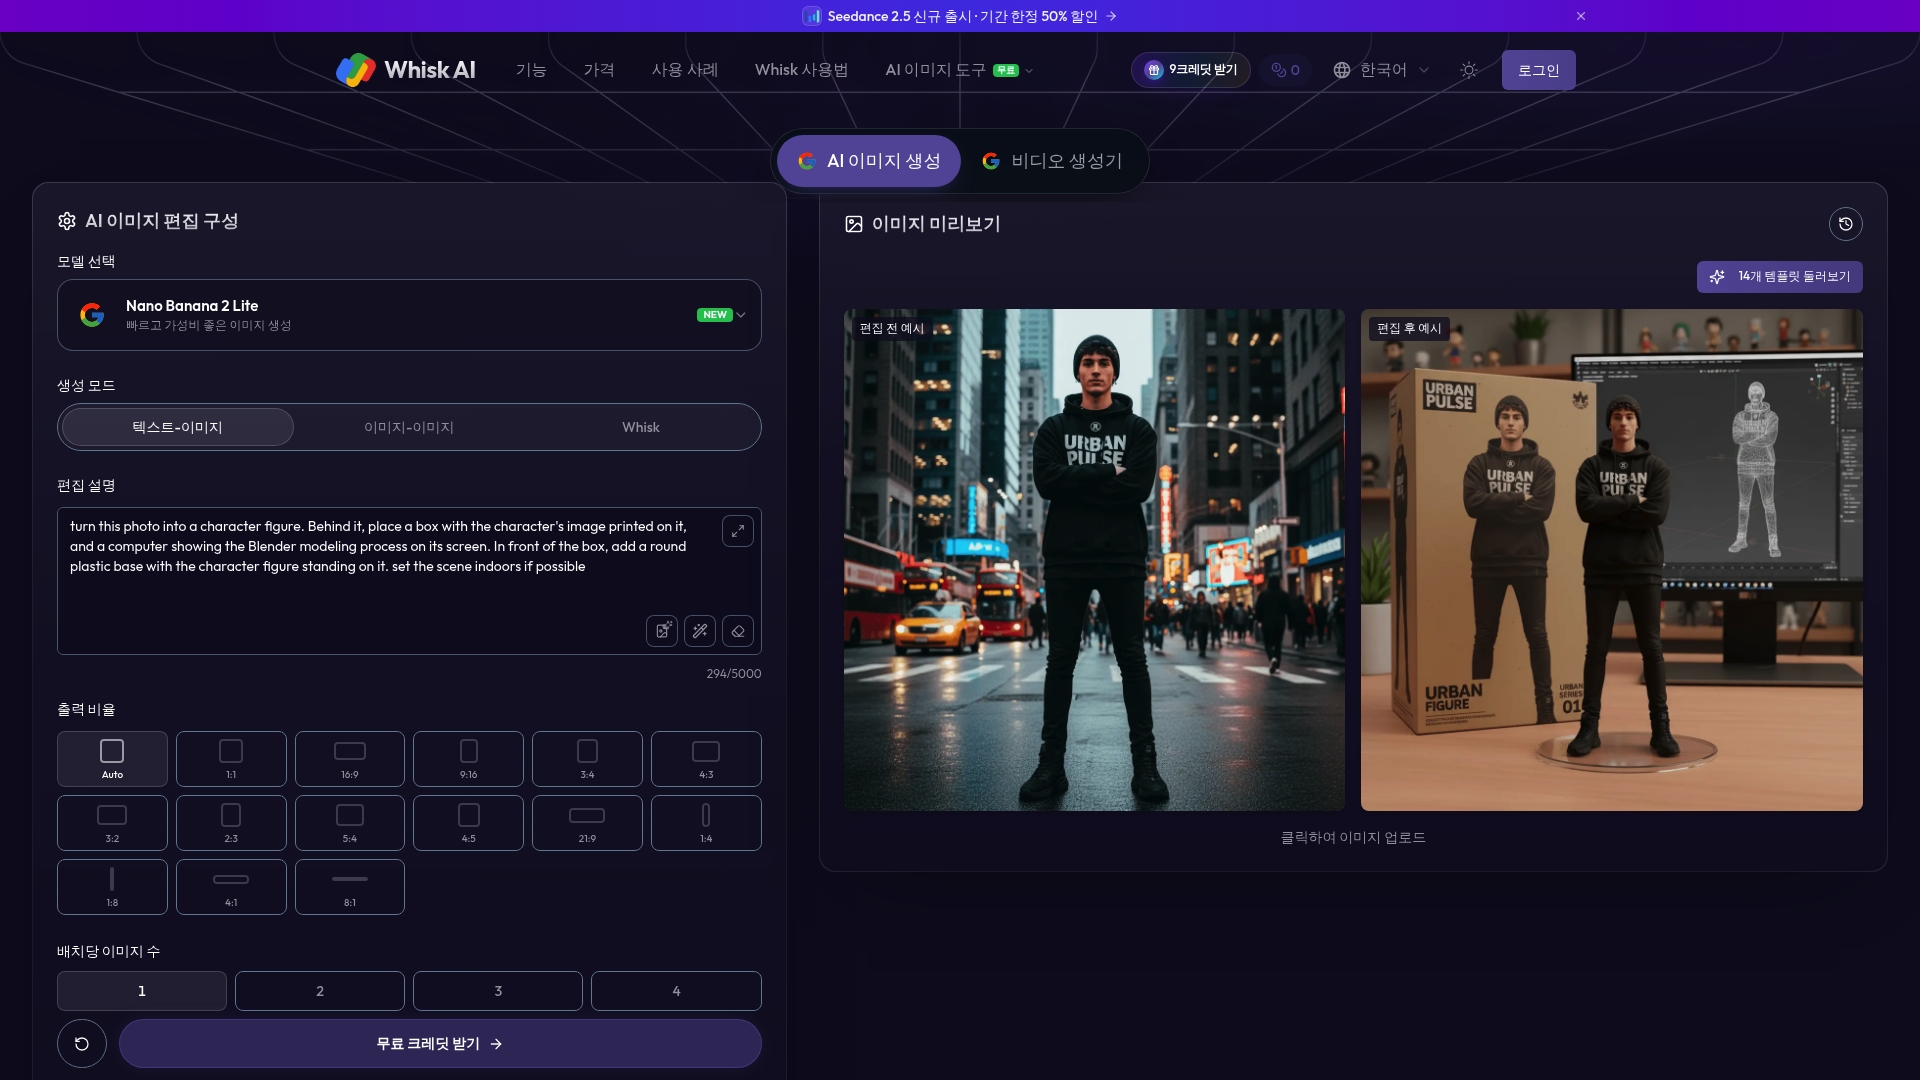The width and height of the screenshot is (1920, 1080).
Task: Close the Seedance promo banner
Action: [1581, 16]
